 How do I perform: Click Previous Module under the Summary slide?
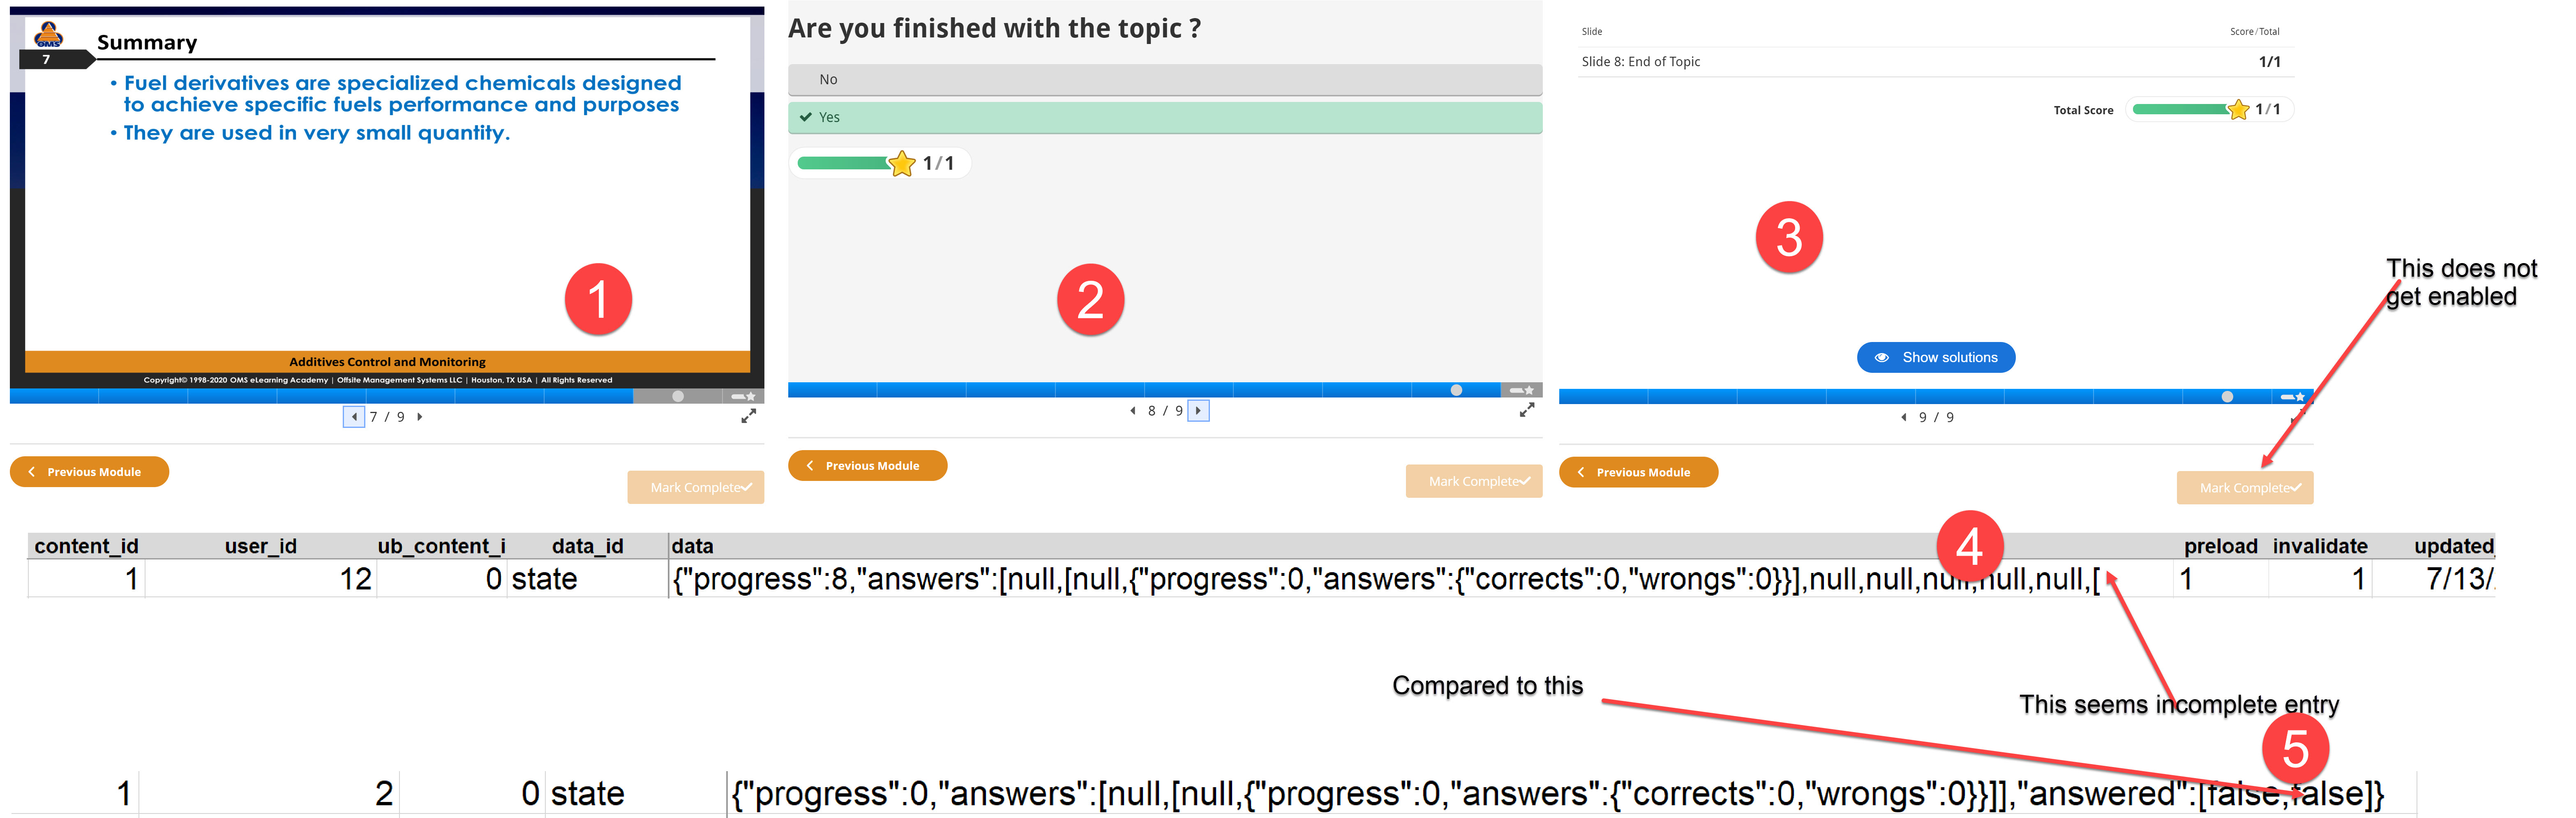(x=89, y=472)
